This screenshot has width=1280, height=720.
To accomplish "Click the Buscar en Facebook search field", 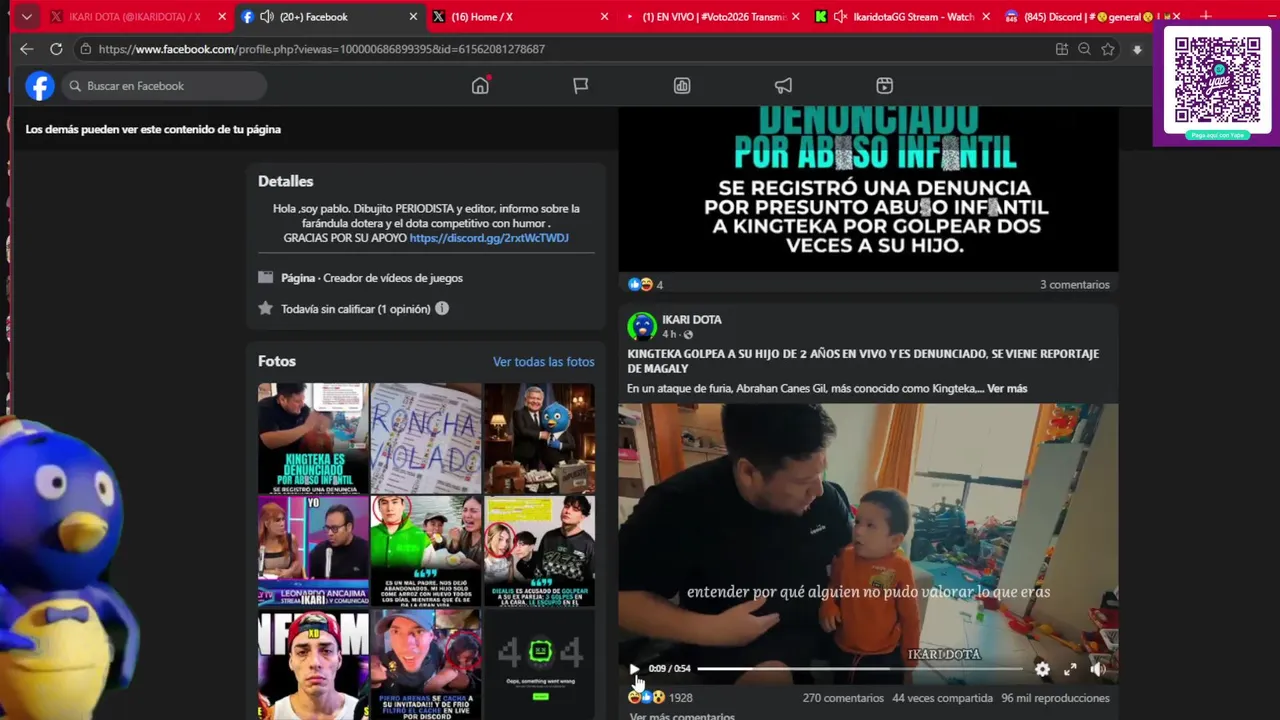I will (163, 86).
